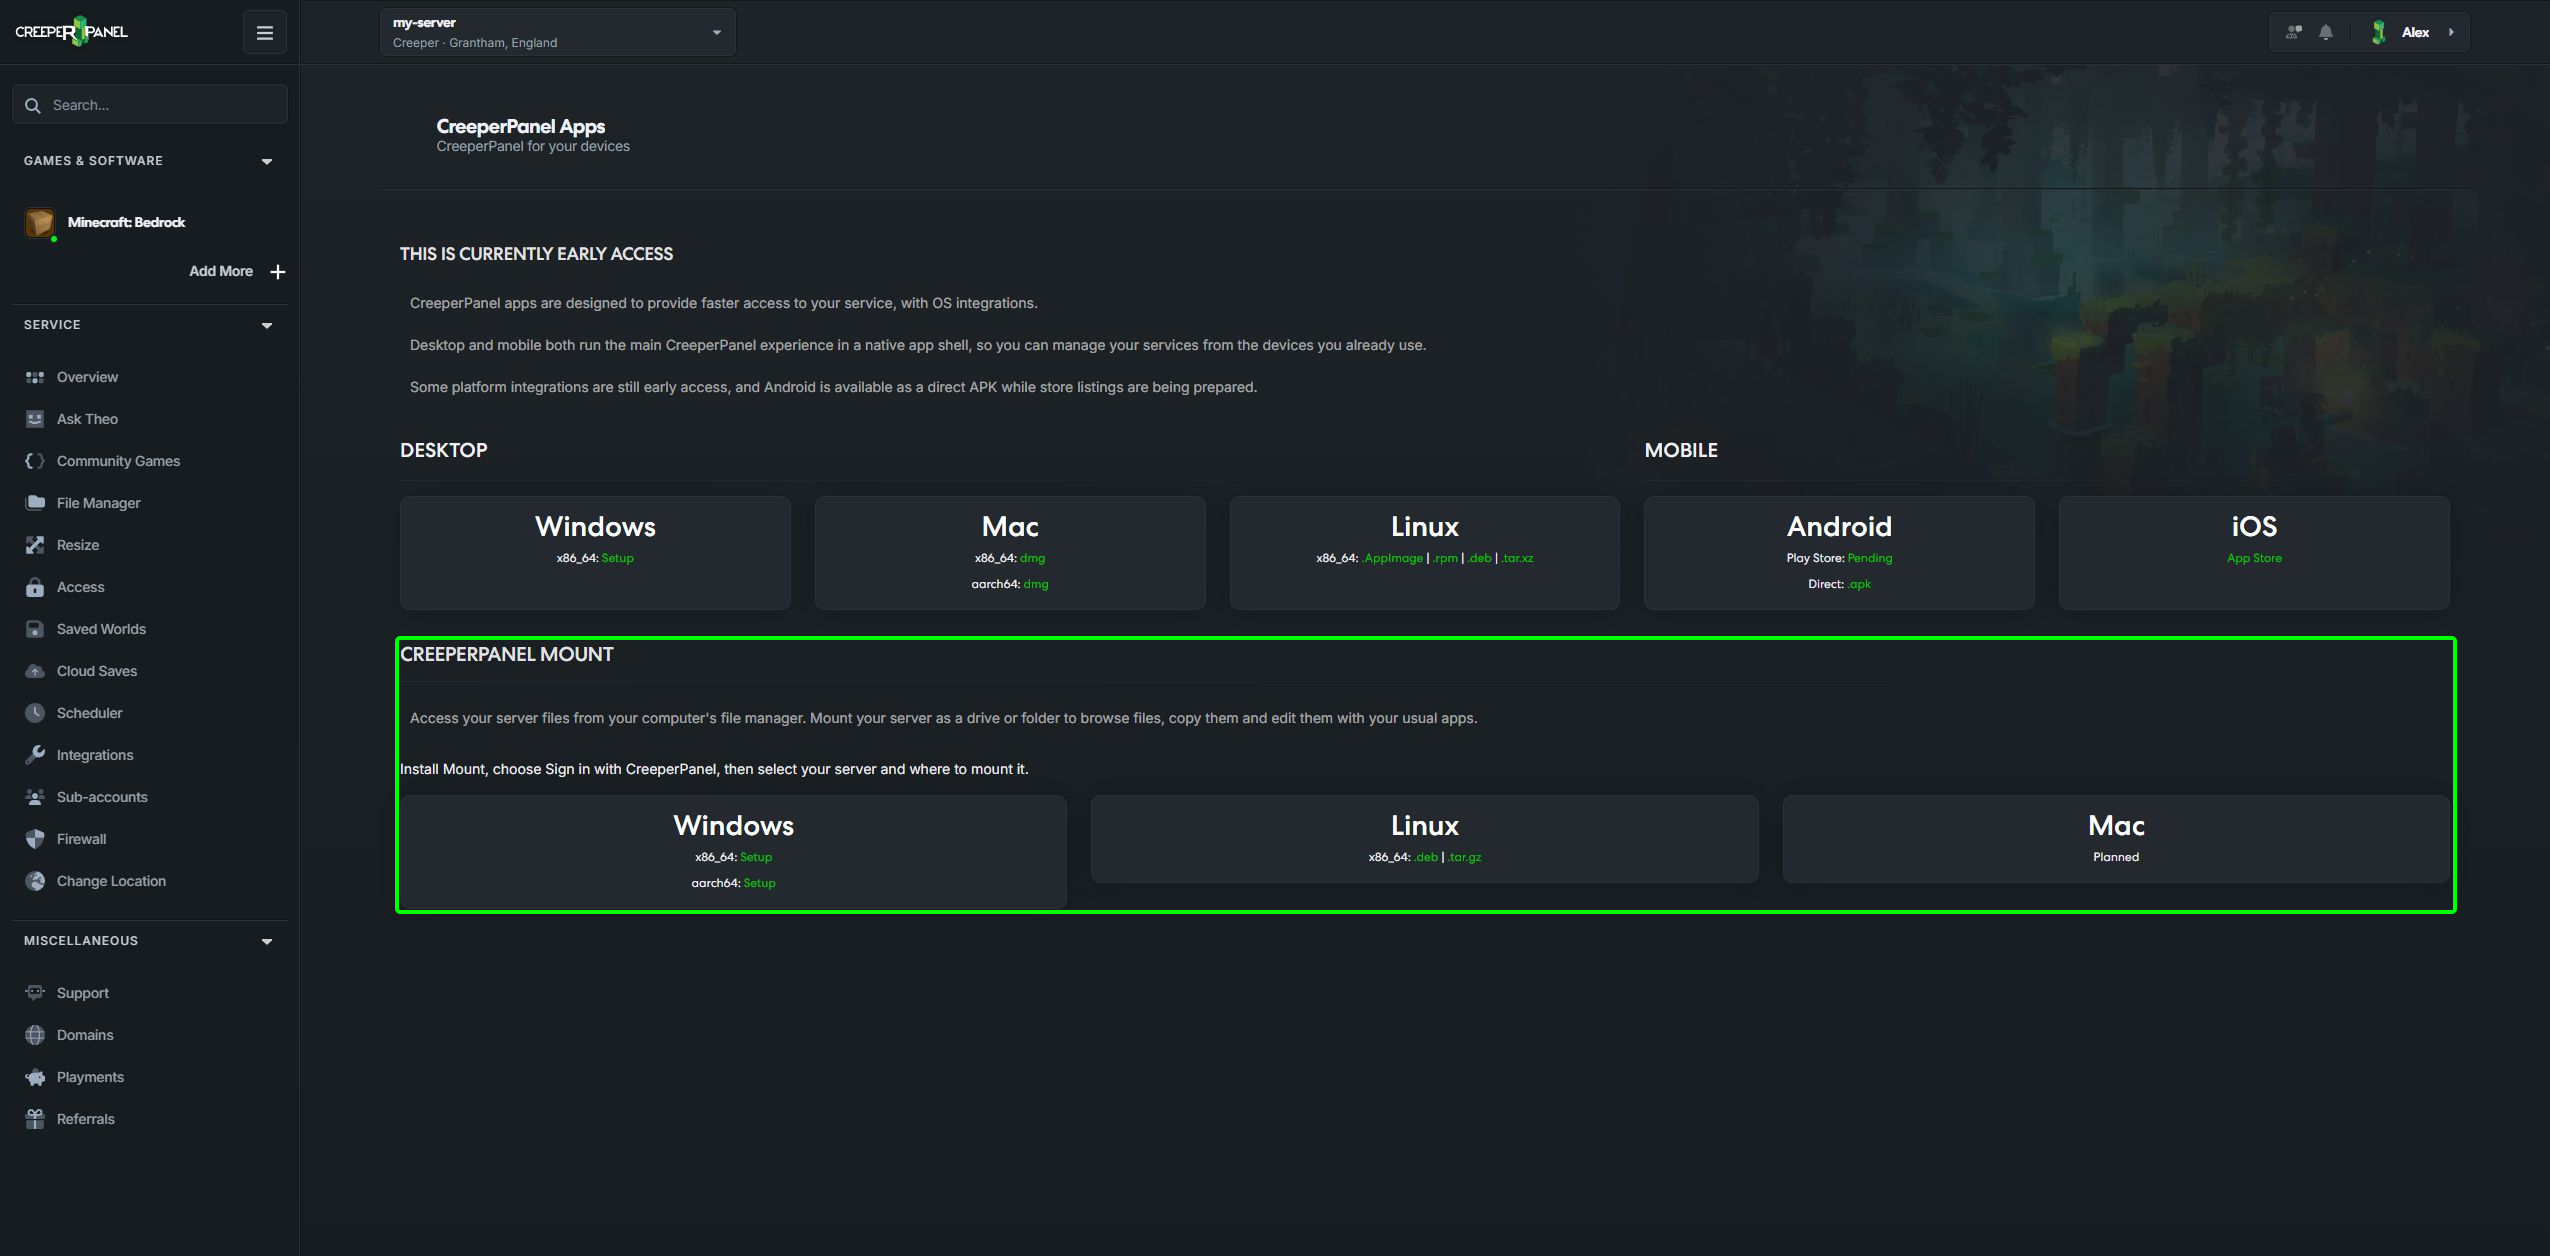Download the Mount Windows aarch64 Setup
Screen dimensions: 2550x1256
coord(759,883)
